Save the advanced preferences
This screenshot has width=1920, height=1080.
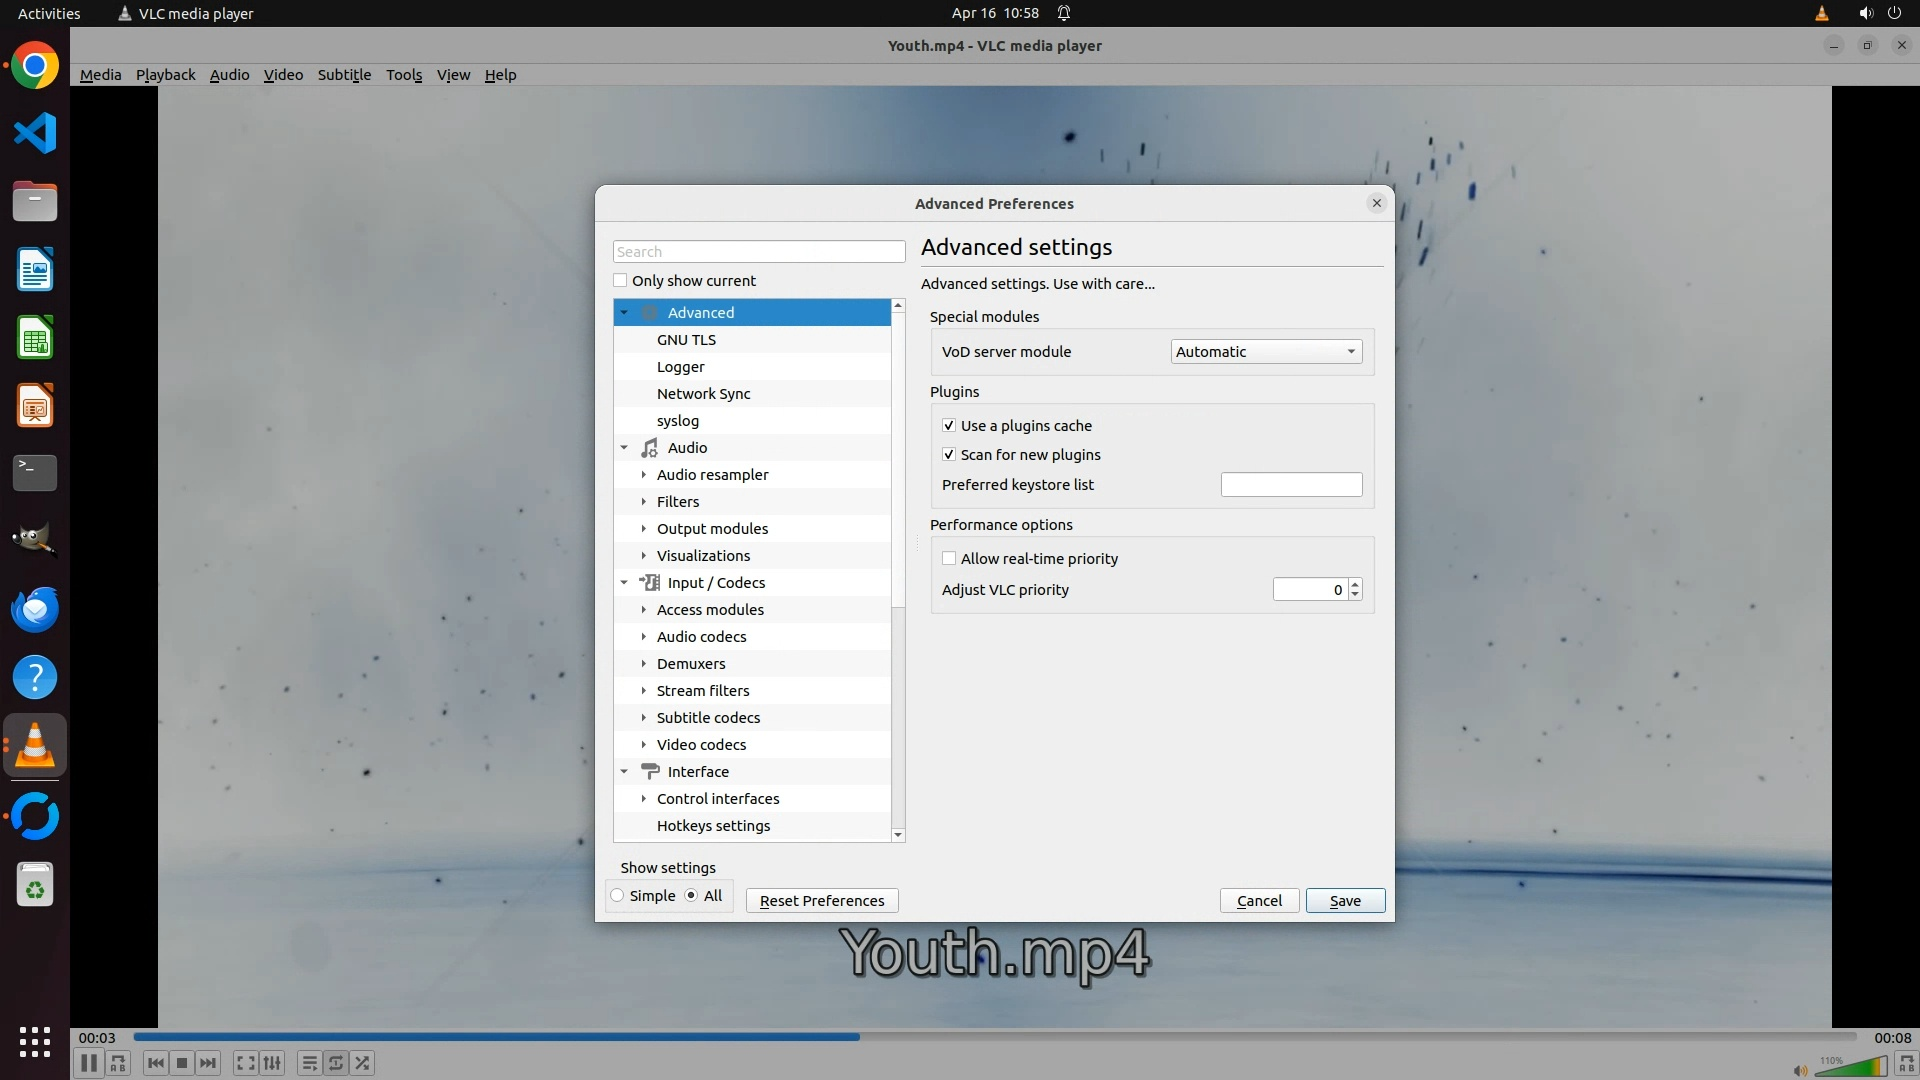pyautogui.click(x=1345, y=901)
